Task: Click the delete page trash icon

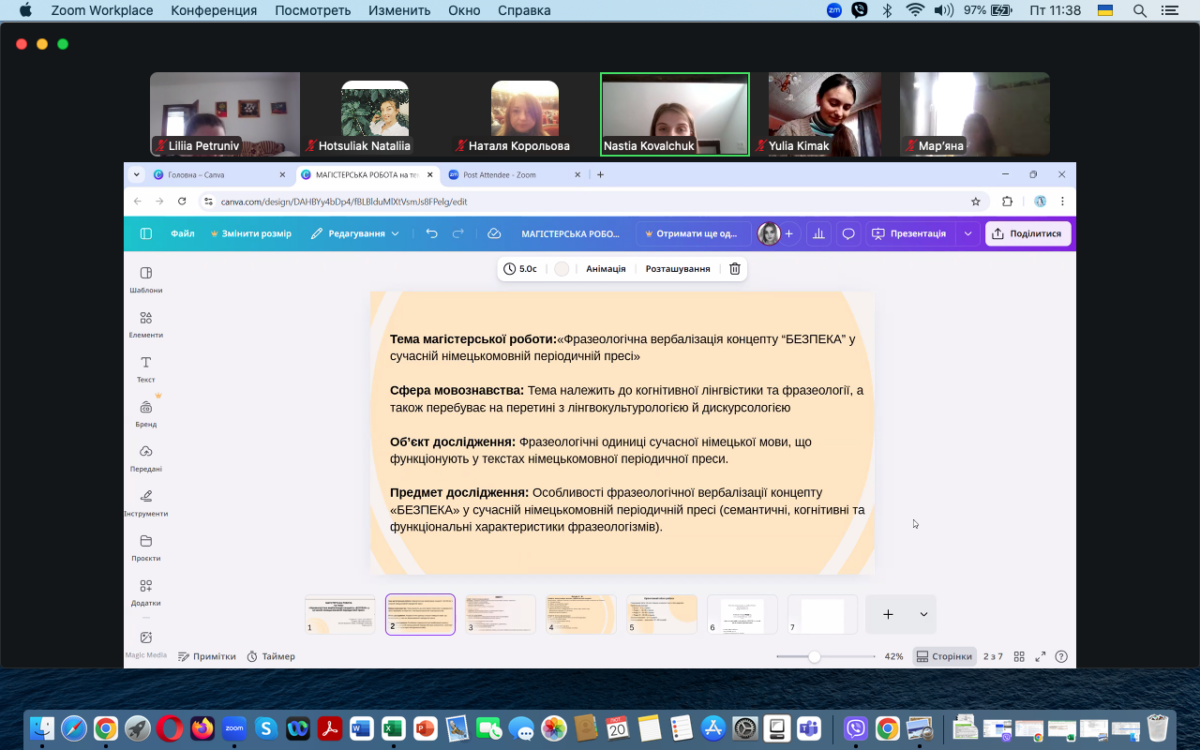Action: pyautogui.click(x=734, y=269)
